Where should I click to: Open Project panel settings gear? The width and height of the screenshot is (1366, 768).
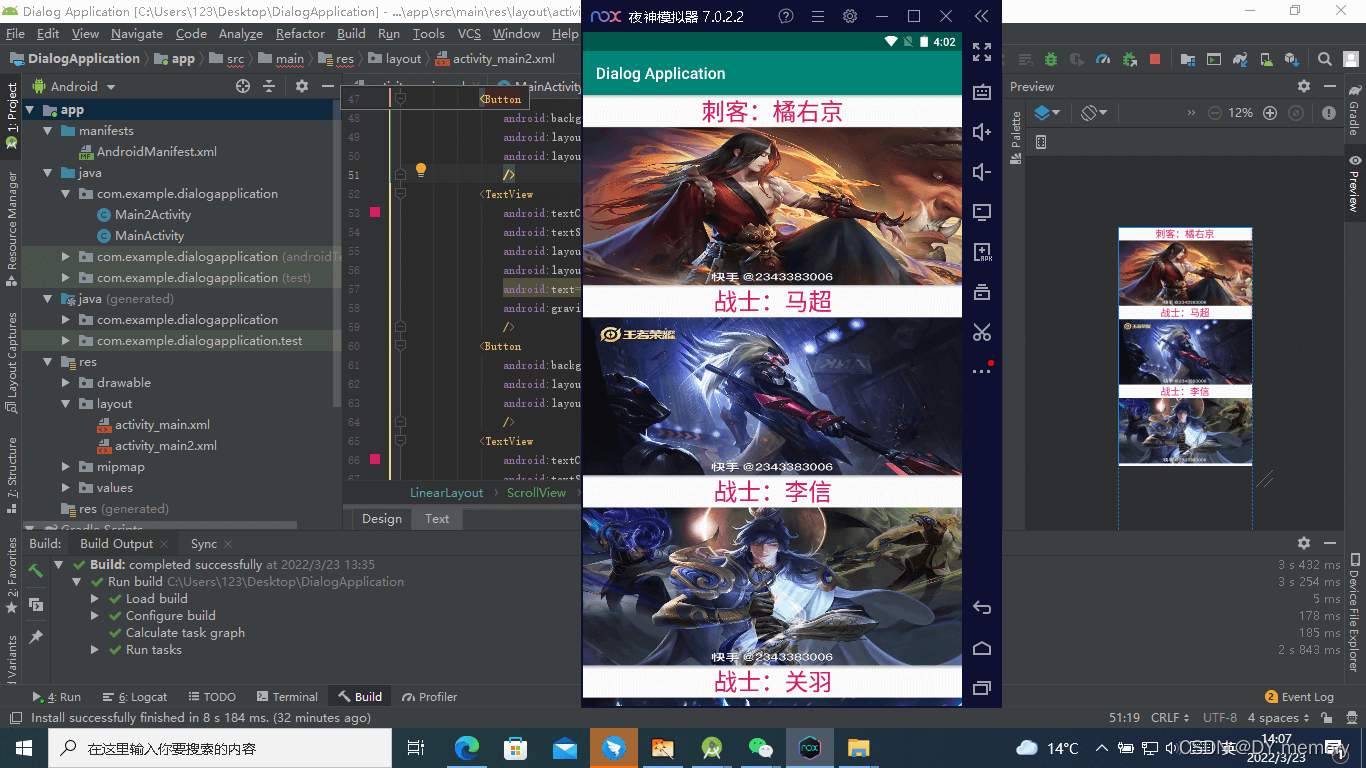point(302,87)
